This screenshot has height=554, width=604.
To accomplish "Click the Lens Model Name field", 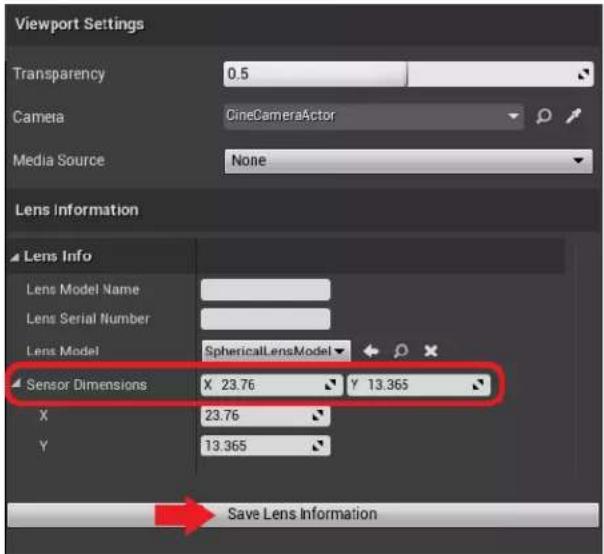I will [265, 290].
